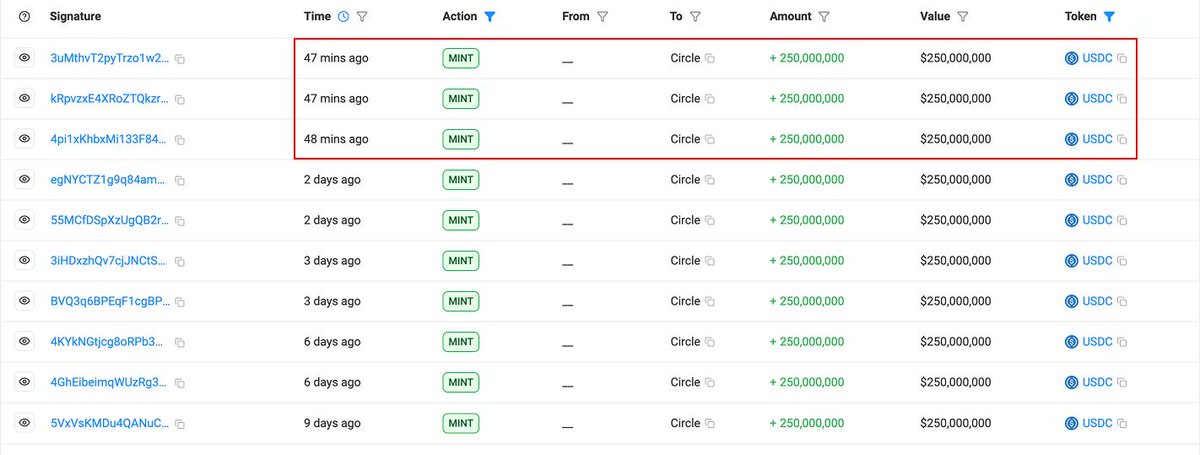1200x455 pixels.
Task: Copy signature 3uMthvT2pyTrzo1w2 to clipboard
Action: [180, 59]
